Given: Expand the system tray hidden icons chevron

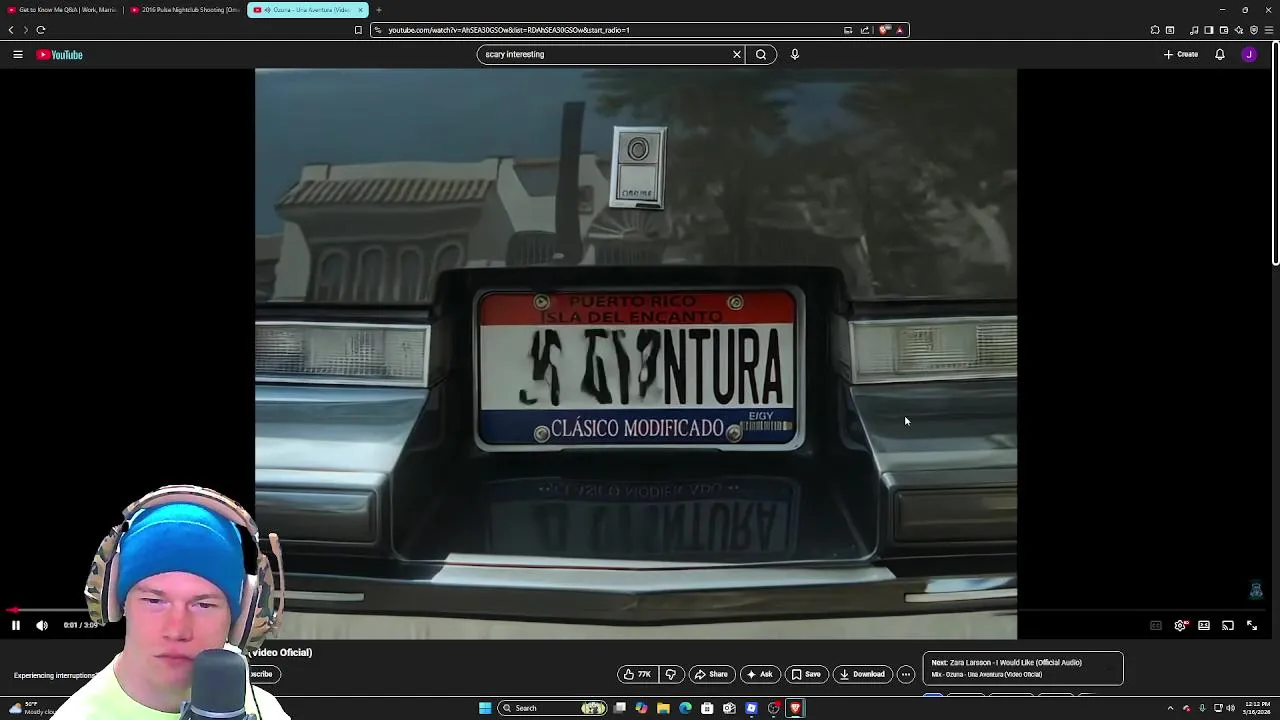Looking at the screenshot, I should (x=1170, y=708).
